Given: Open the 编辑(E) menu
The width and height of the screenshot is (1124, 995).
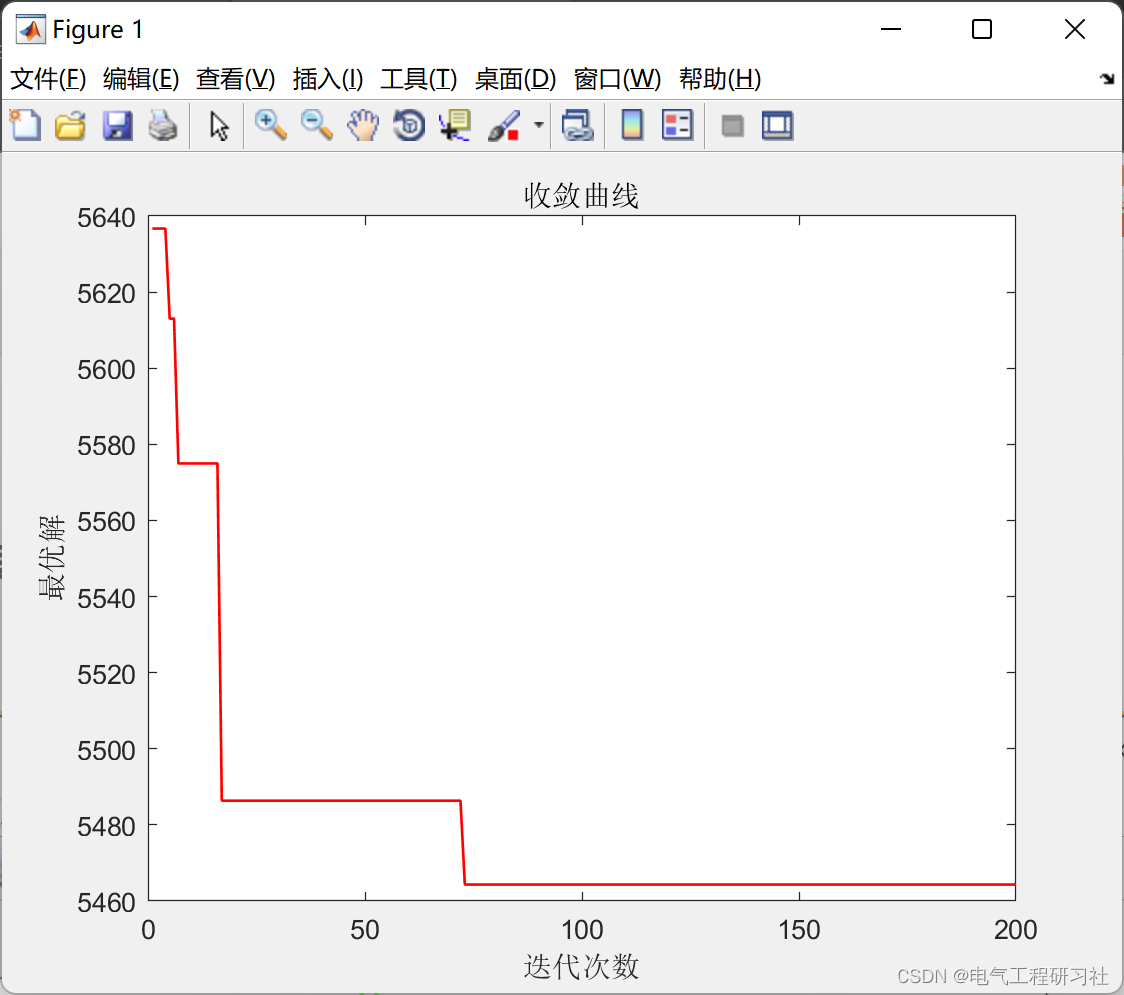Looking at the screenshot, I should pos(140,79).
